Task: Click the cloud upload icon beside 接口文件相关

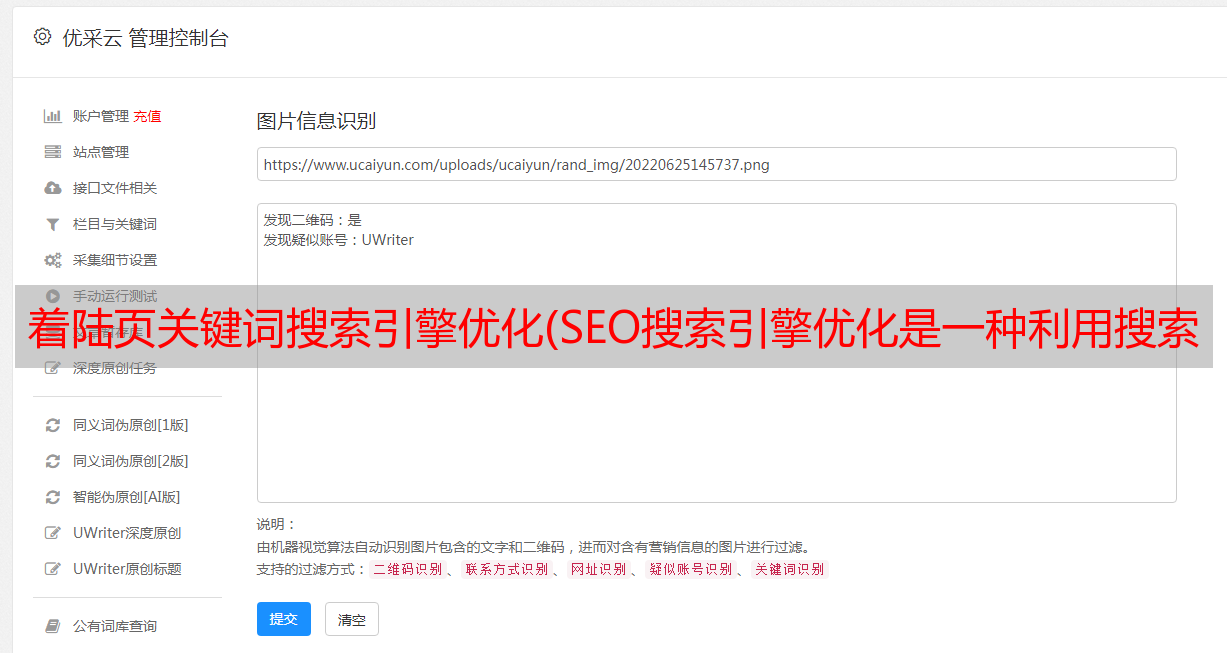Action: point(53,188)
